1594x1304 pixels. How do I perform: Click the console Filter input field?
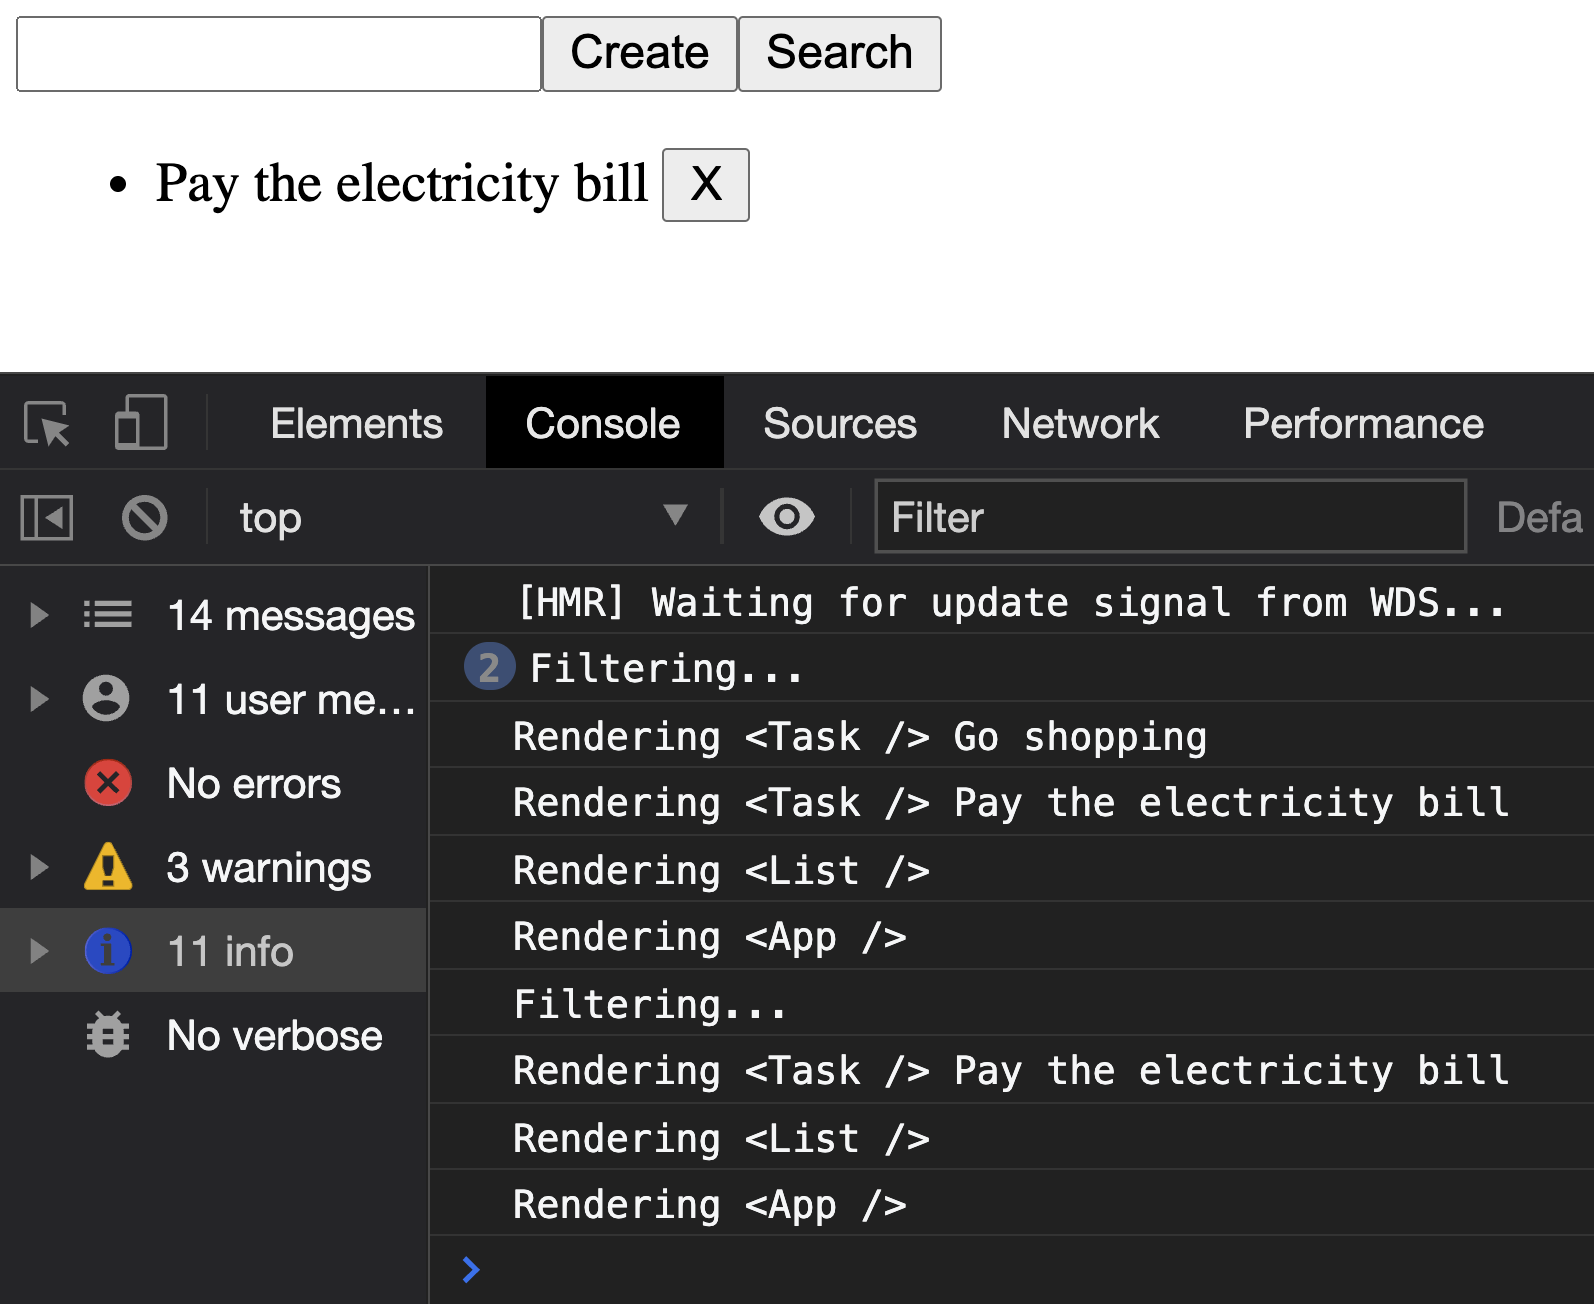pos(1170,517)
